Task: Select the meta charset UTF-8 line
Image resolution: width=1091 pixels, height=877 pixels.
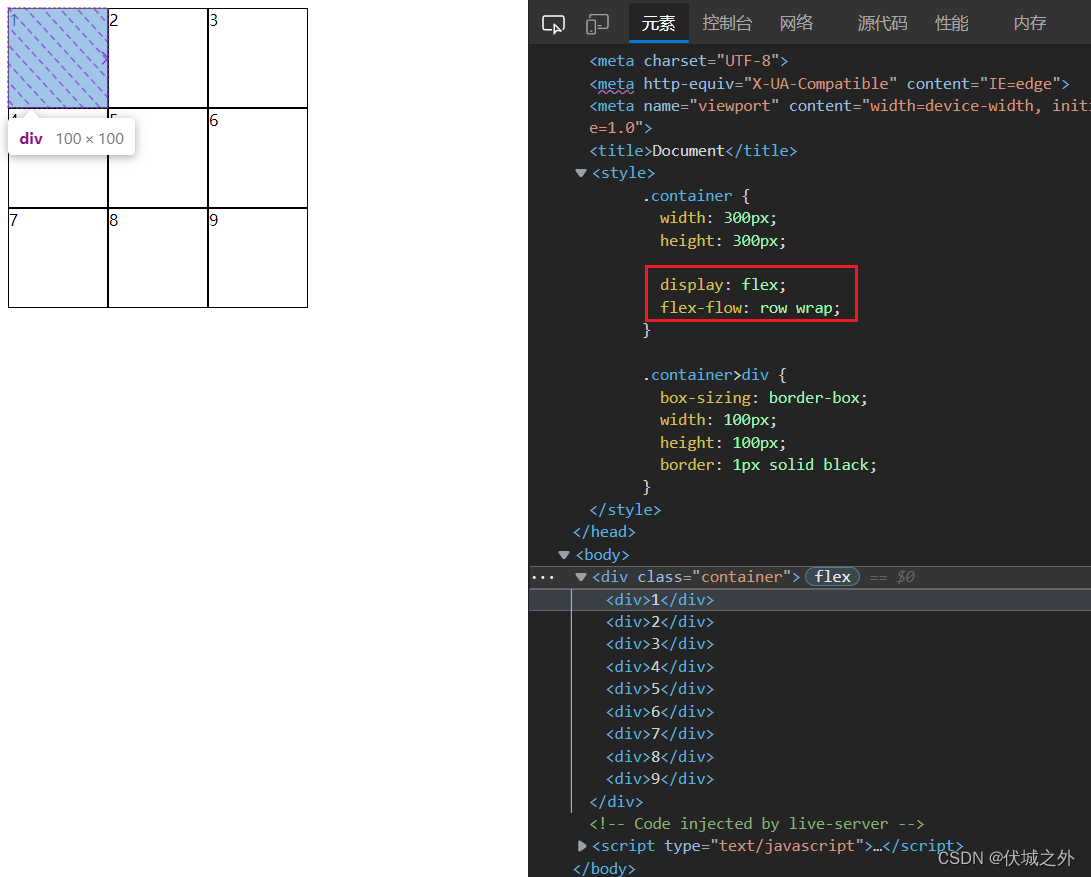Action: [x=689, y=61]
